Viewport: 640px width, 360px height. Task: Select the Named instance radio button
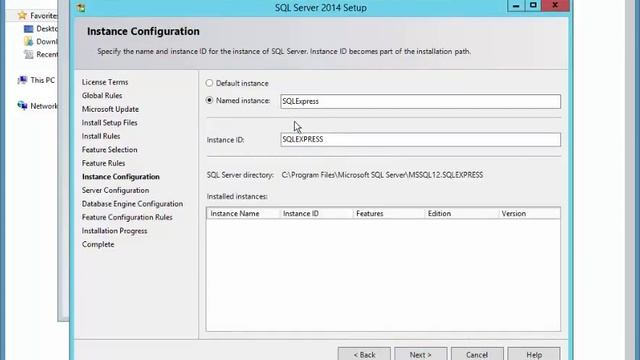coord(209,100)
